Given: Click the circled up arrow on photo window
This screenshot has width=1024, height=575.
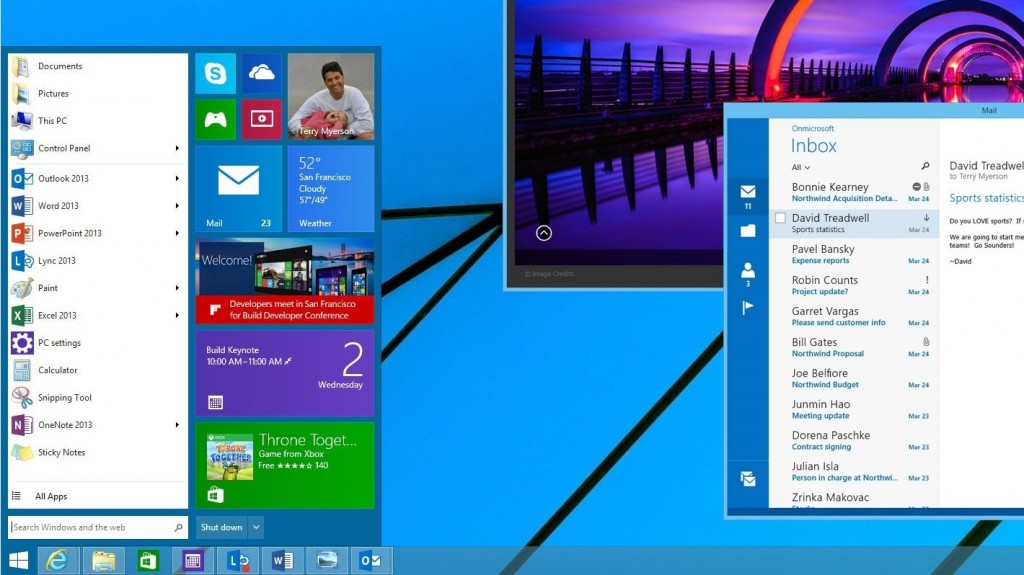Looking at the screenshot, I should coord(544,233).
